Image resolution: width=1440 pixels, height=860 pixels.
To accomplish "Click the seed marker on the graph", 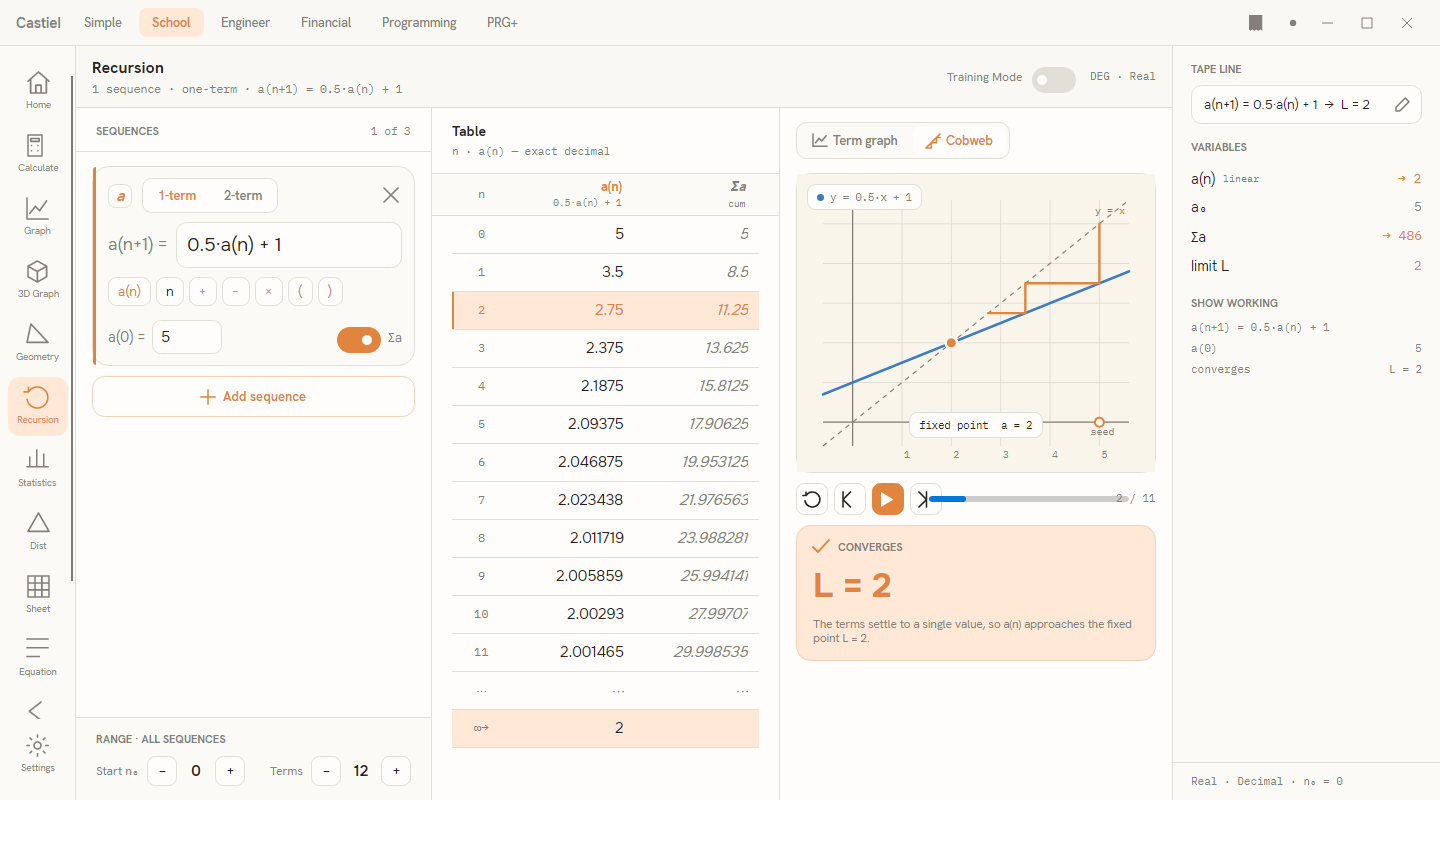I will click(1099, 422).
